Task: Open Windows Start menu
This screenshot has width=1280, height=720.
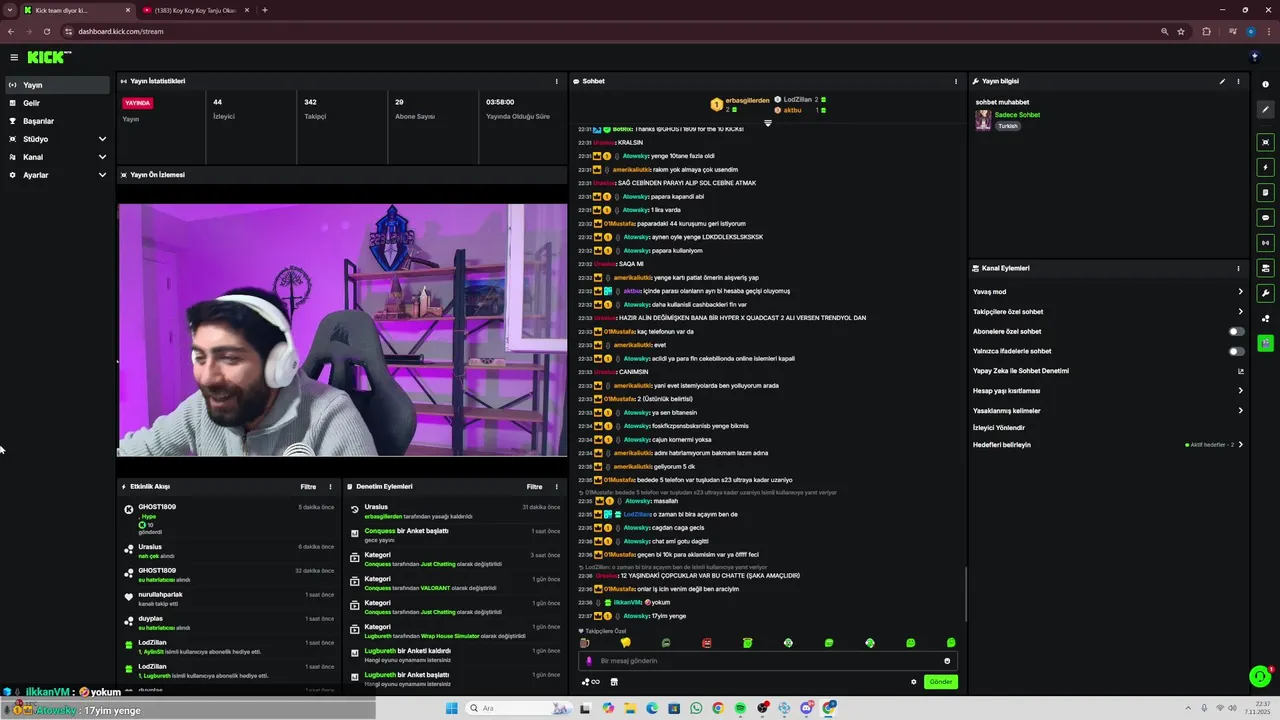Action: coord(451,708)
